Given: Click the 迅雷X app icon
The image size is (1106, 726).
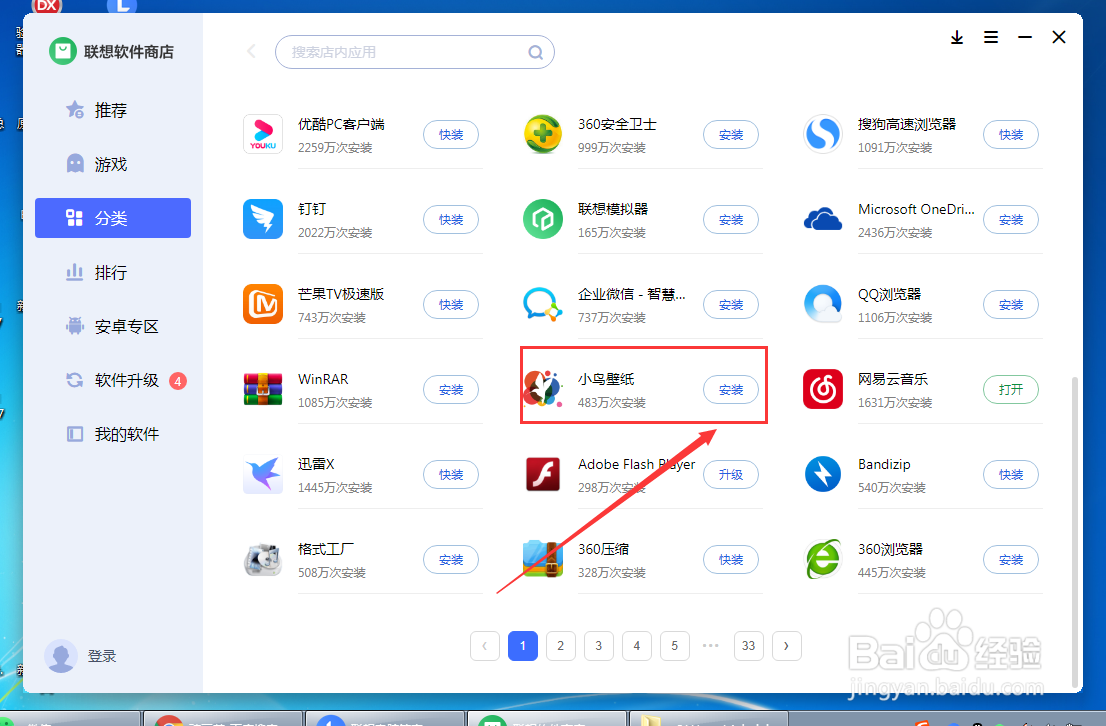Looking at the screenshot, I should tap(263, 474).
